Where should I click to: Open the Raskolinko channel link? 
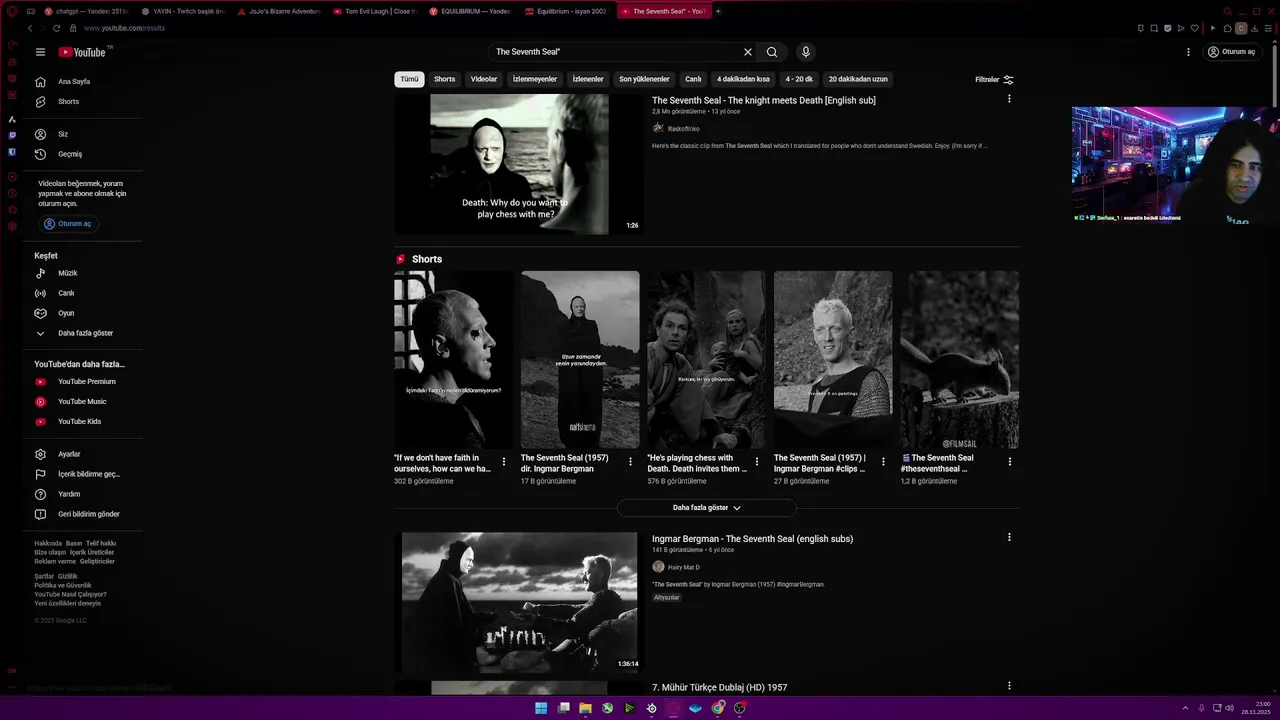(684, 129)
